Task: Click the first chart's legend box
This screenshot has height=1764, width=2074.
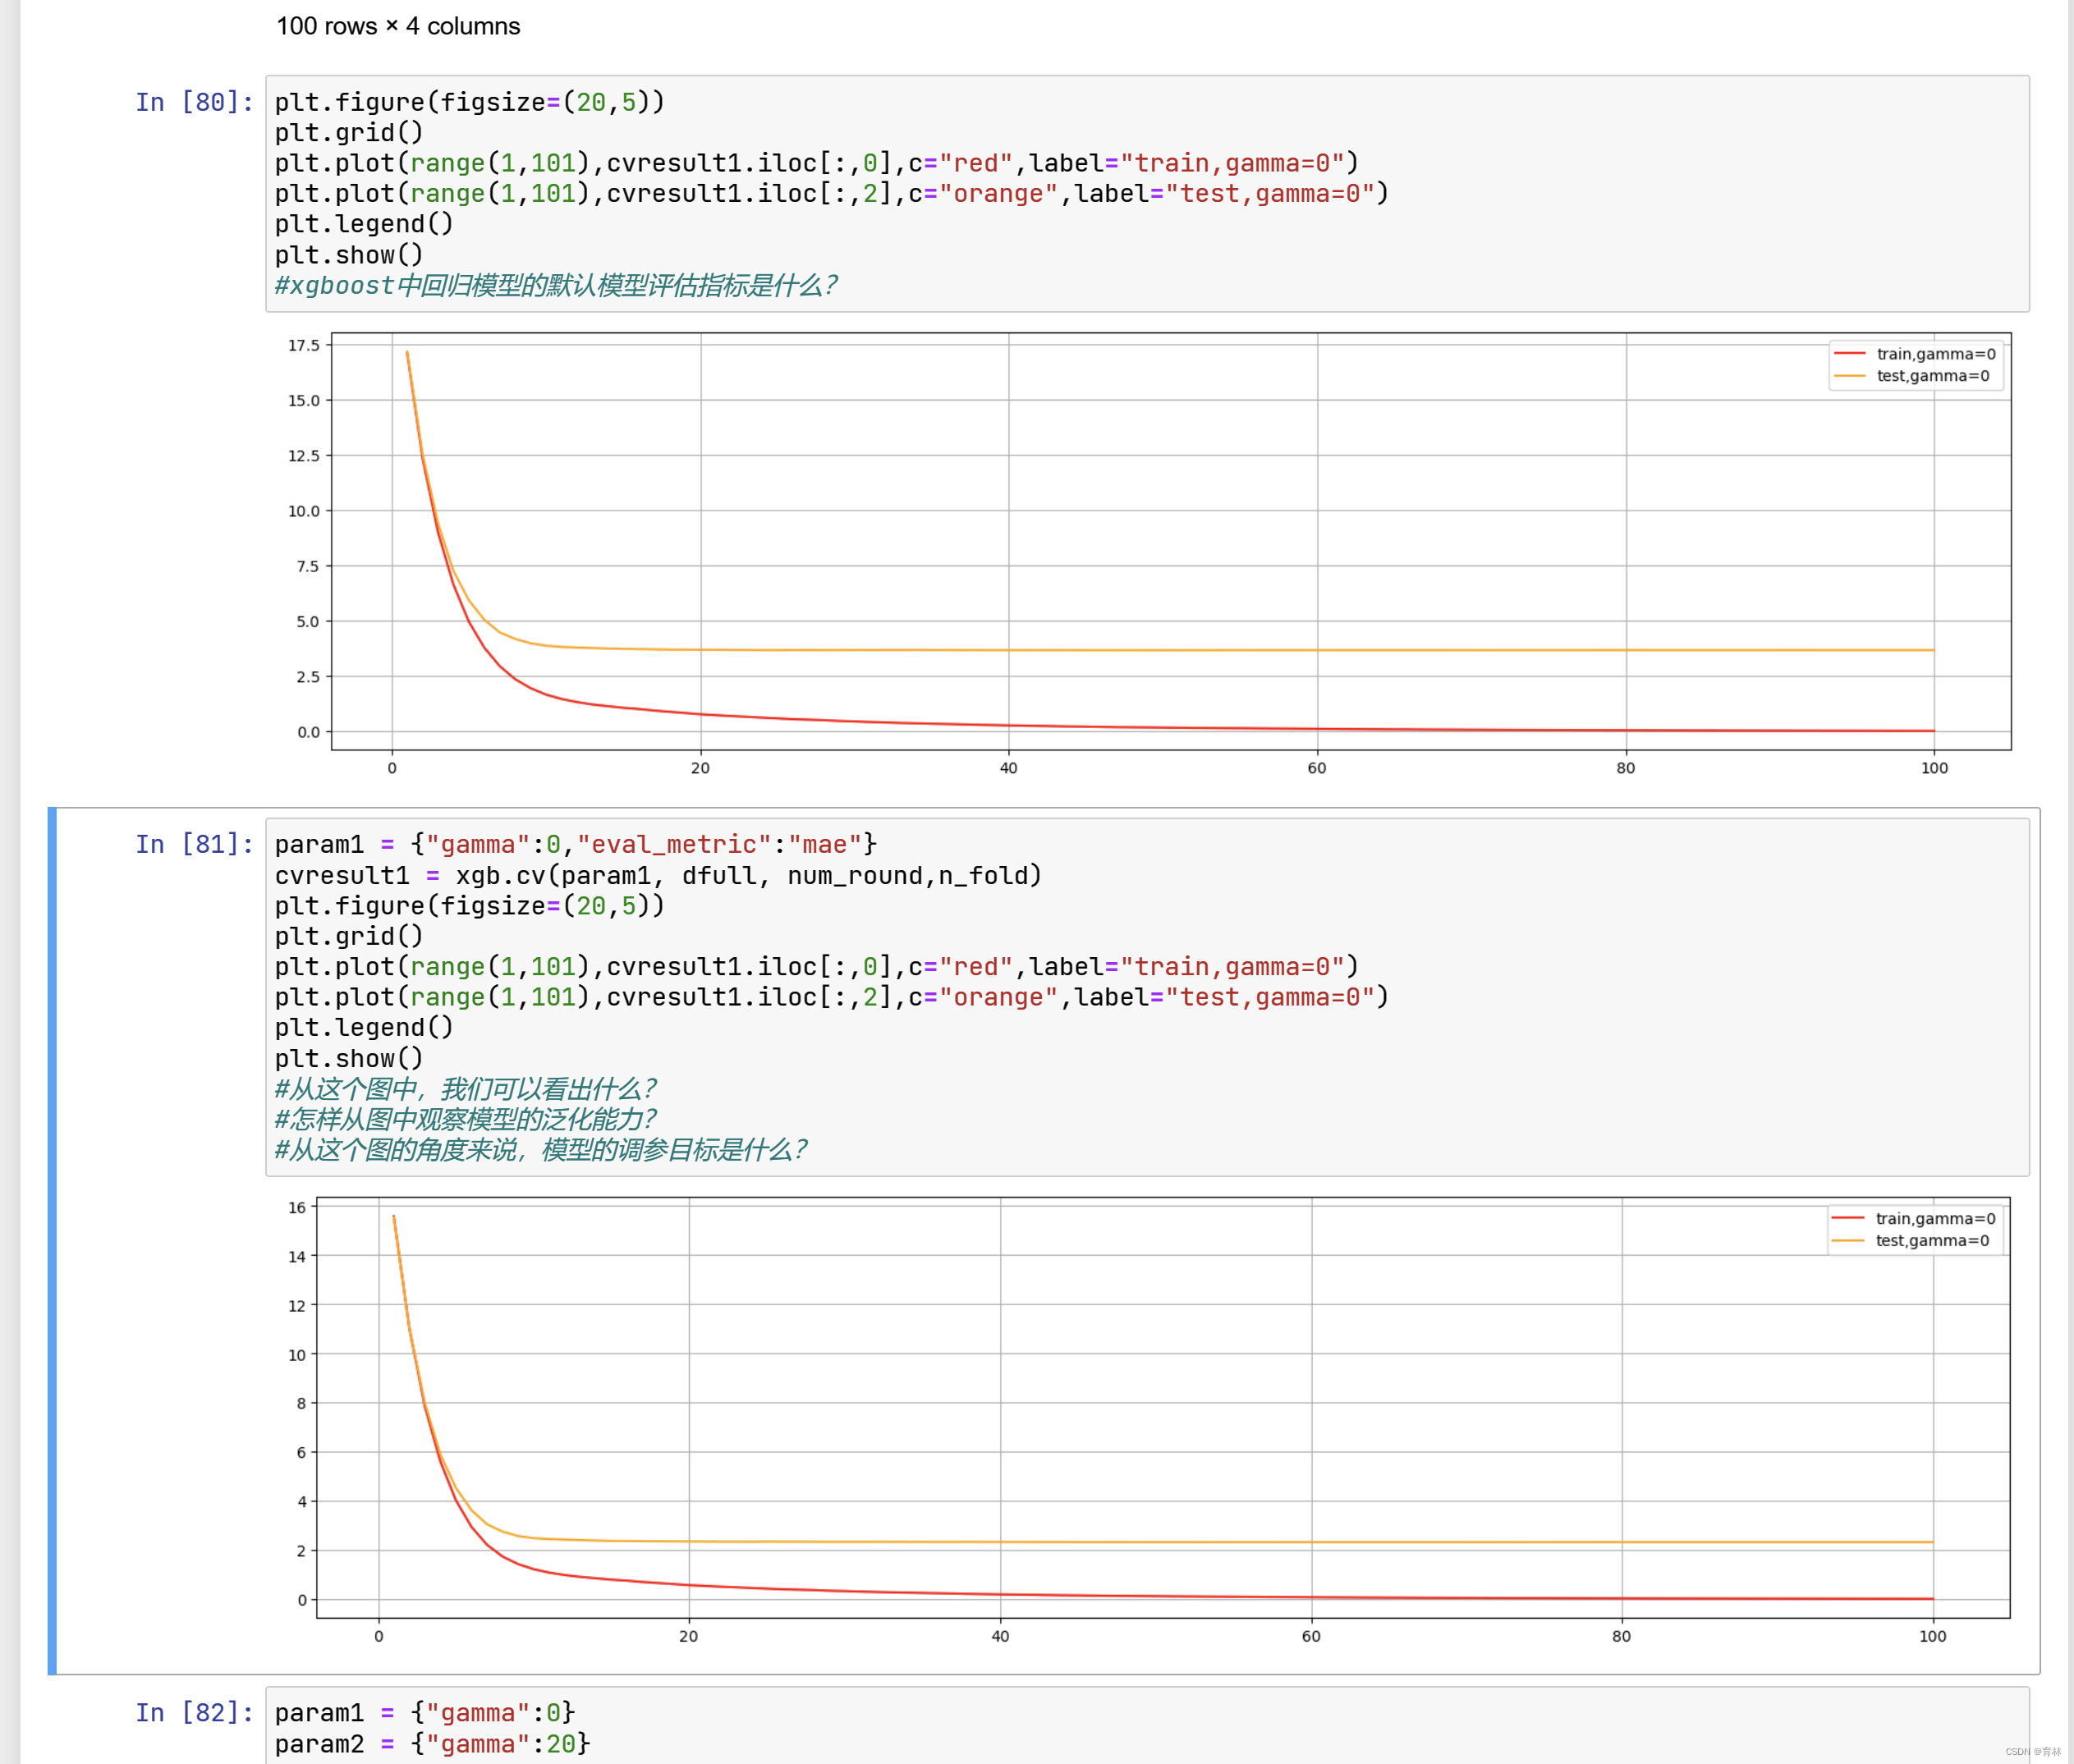Action: pos(1916,365)
